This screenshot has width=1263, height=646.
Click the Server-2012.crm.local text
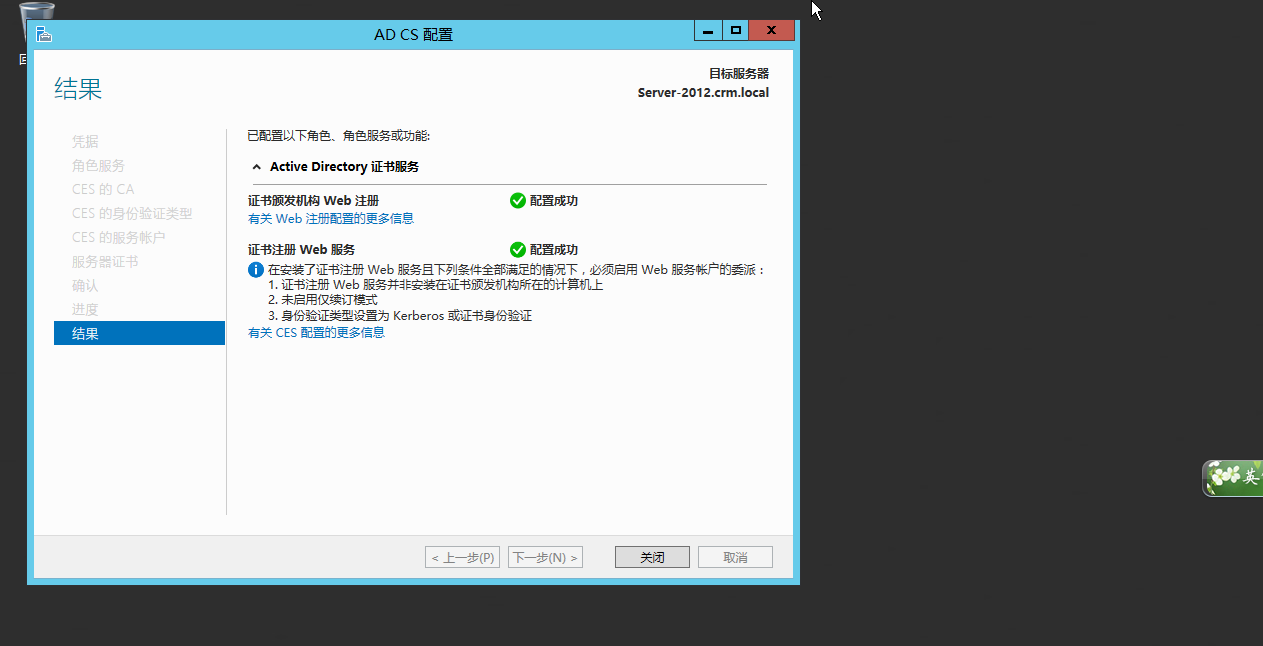[x=703, y=93]
